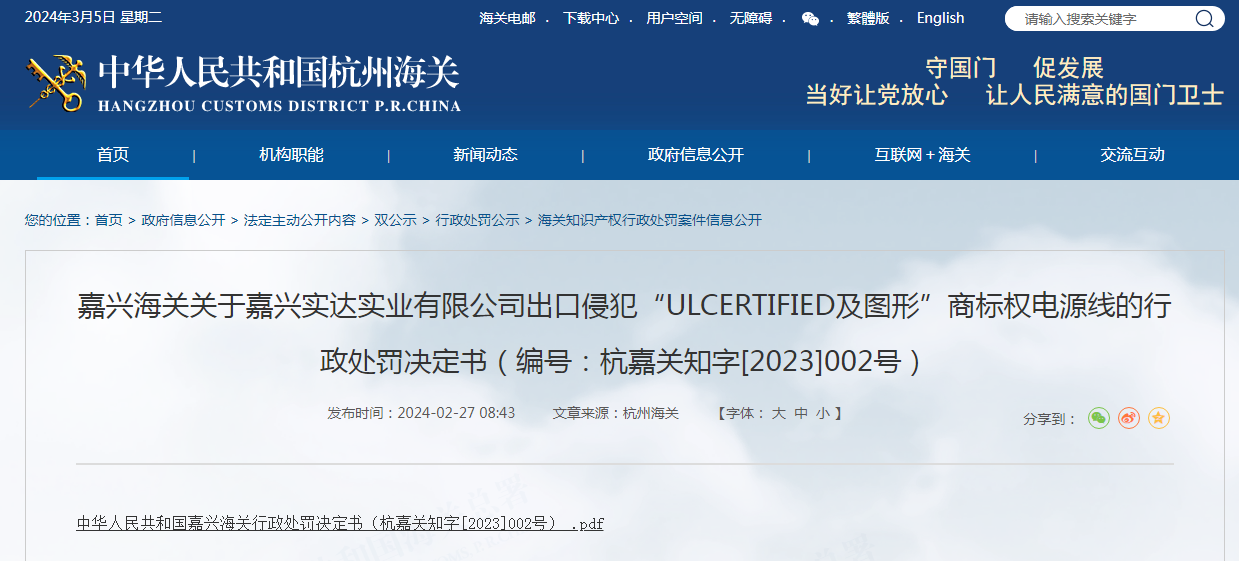Open the 互联网+海关 menu
1239x561 pixels.
(x=922, y=155)
